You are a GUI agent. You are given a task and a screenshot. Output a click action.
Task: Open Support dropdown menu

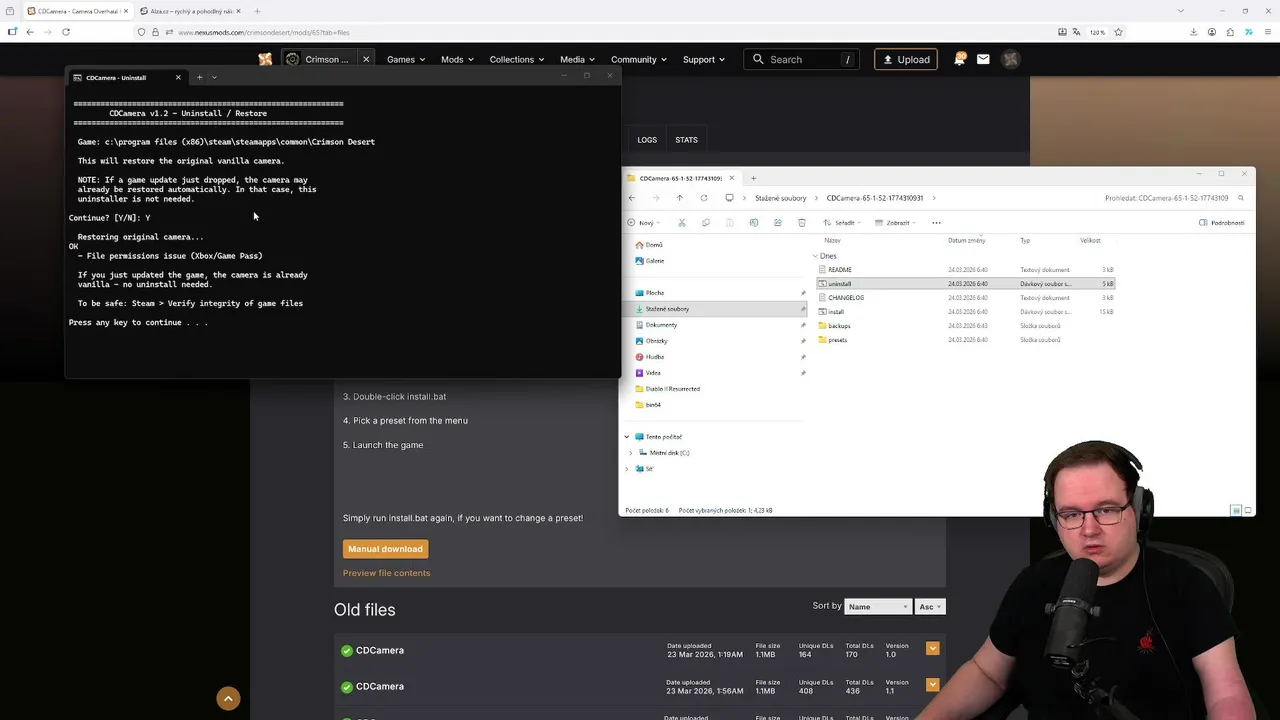(704, 59)
